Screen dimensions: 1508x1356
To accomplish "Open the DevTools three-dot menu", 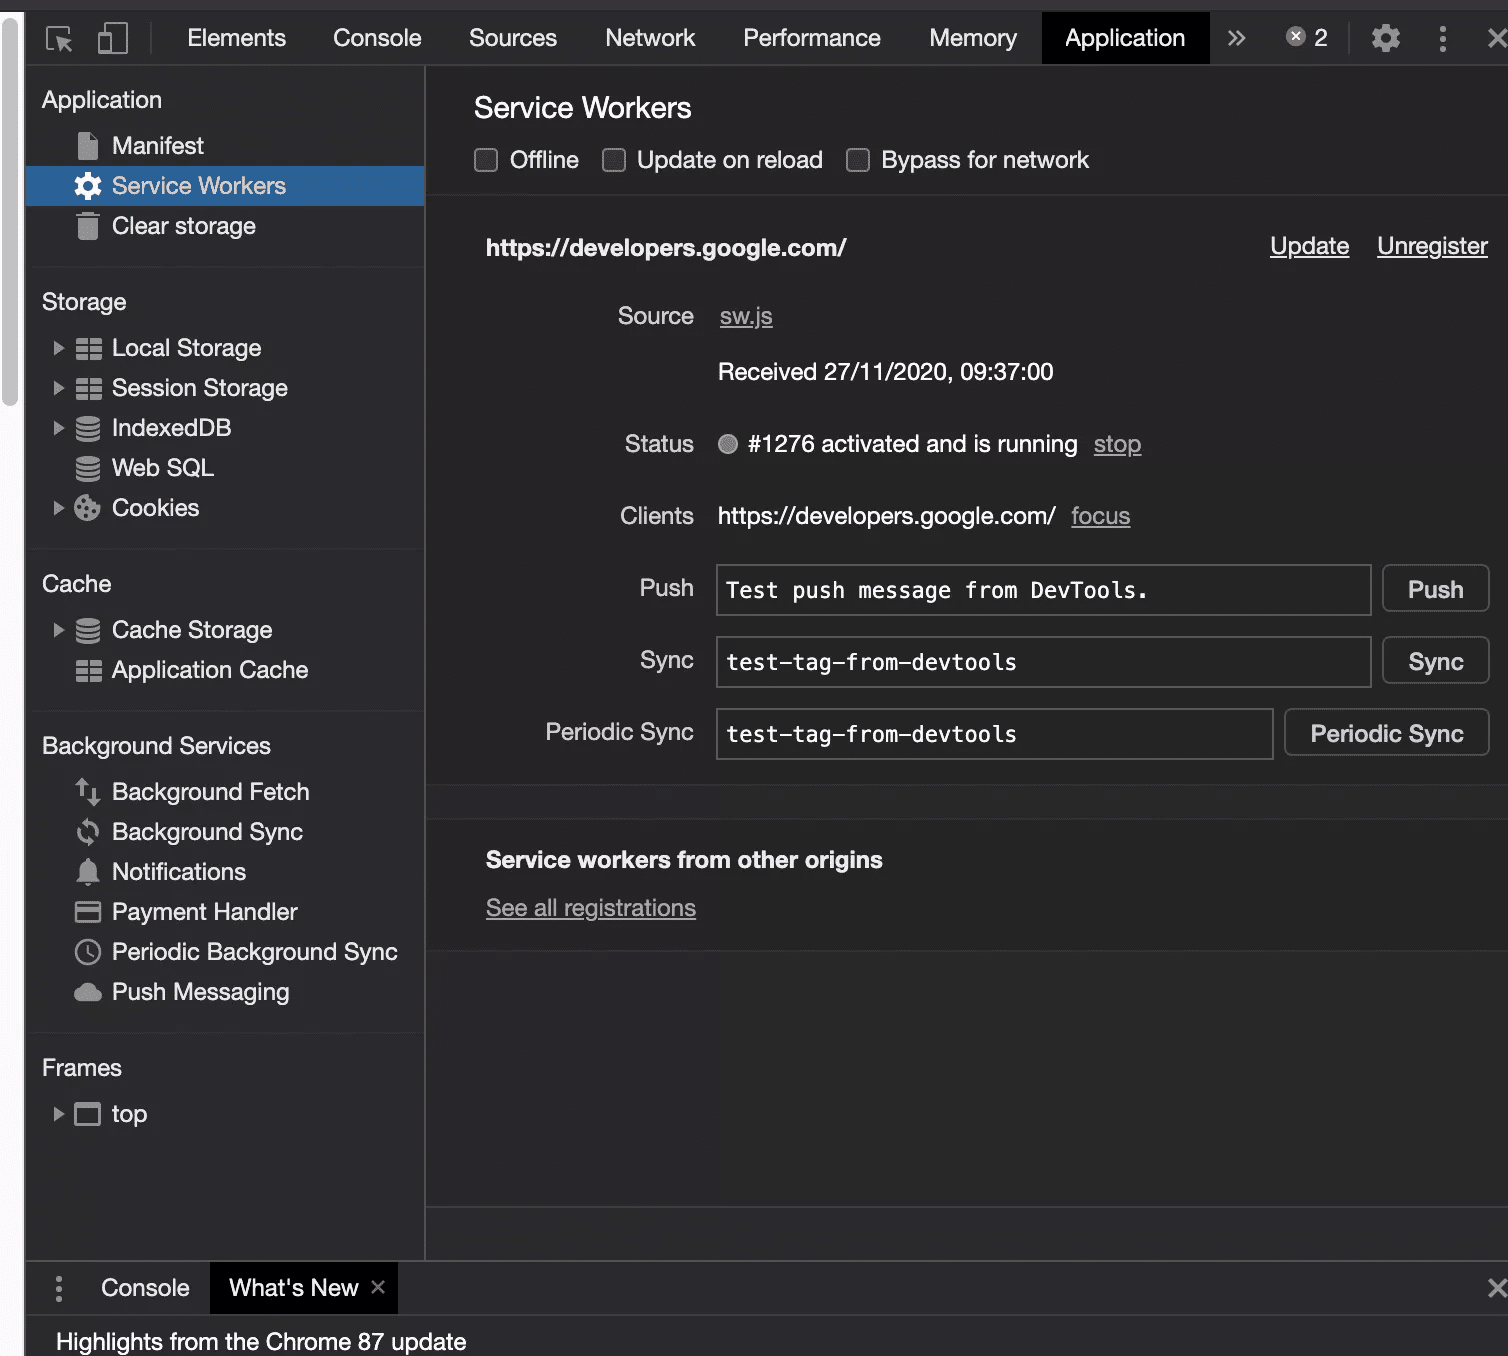I will [1442, 39].
